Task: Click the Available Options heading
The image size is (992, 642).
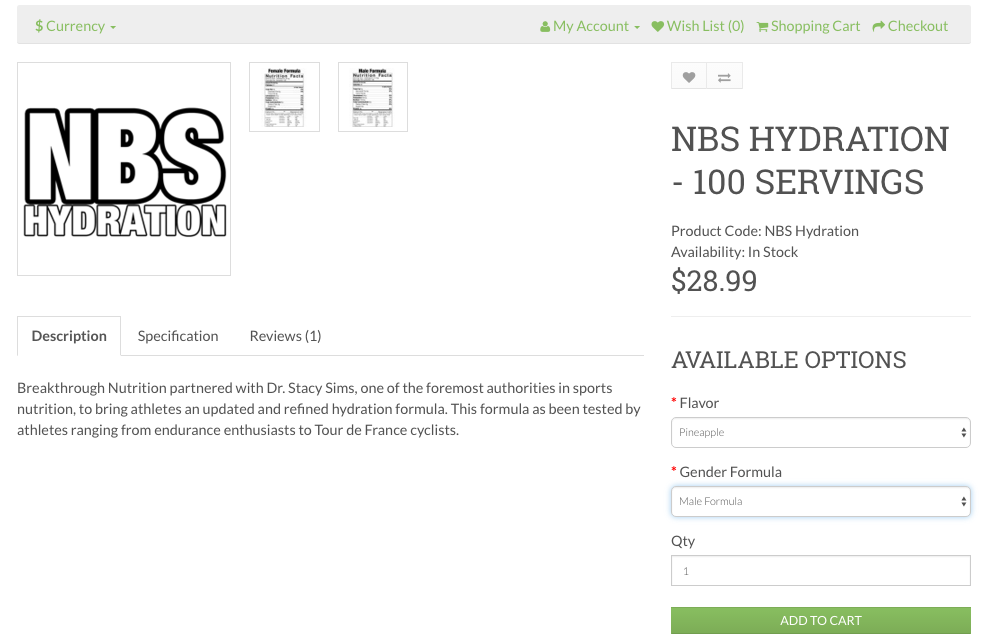Action: pos(788,360)
